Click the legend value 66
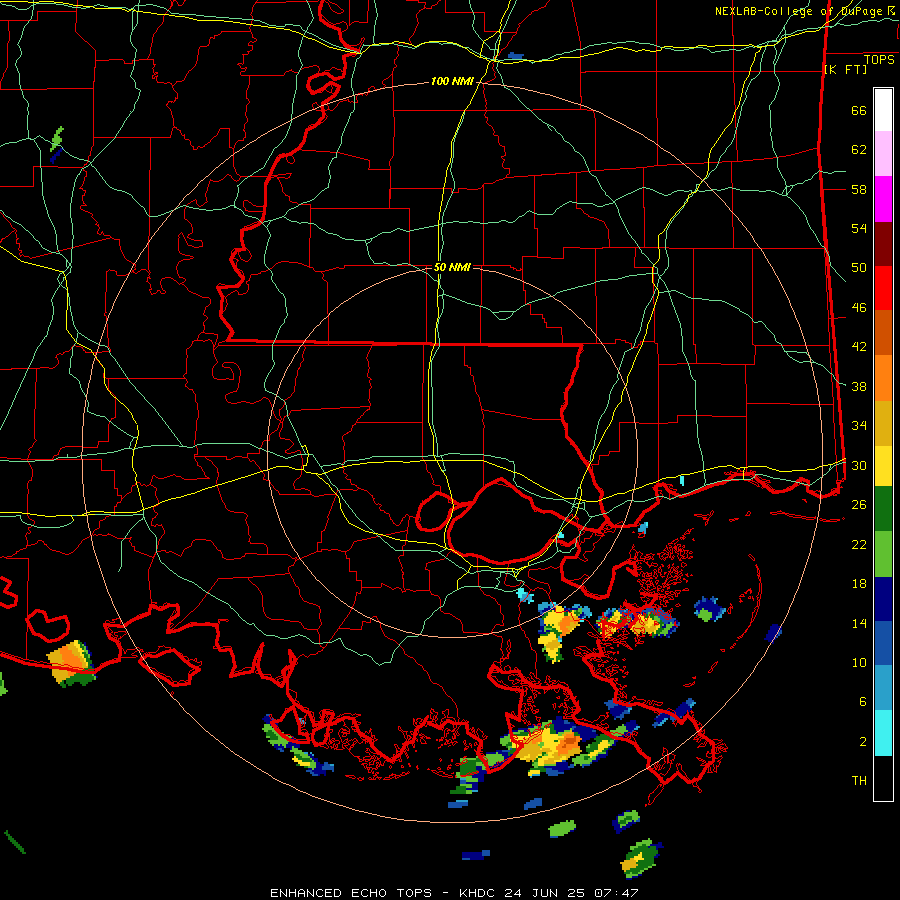Image resolution: width=900 pixels, height=900 pixels. point(859,111)
